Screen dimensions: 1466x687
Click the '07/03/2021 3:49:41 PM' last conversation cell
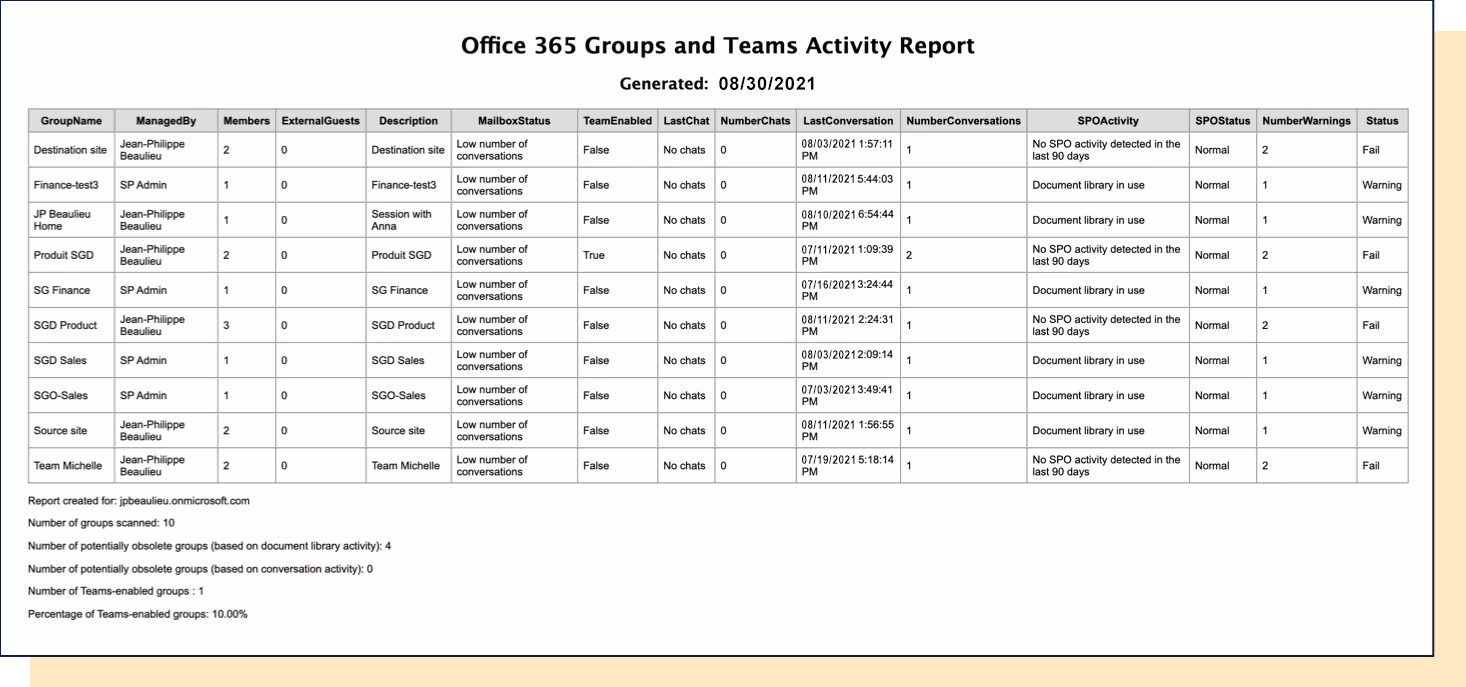click(848, 395)
